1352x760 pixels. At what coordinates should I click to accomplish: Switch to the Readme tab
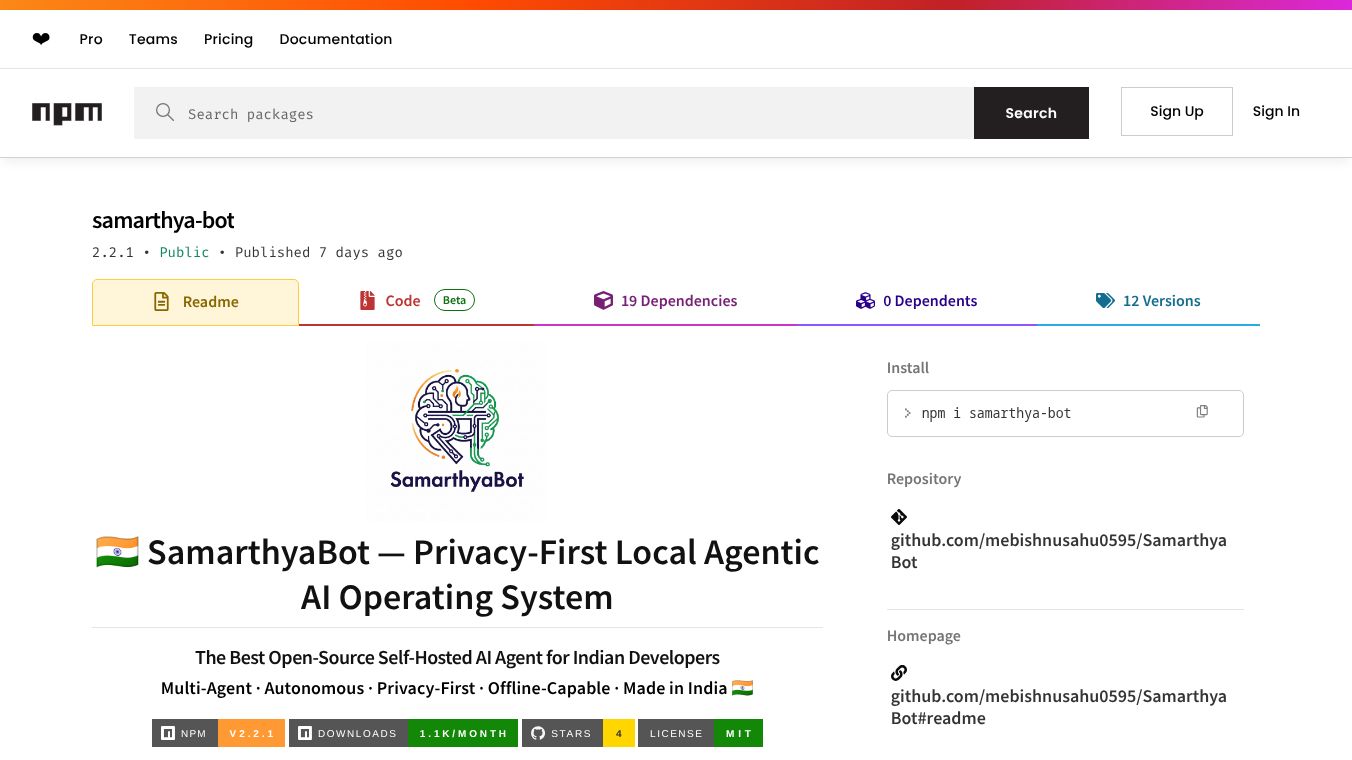coord(195,302)
